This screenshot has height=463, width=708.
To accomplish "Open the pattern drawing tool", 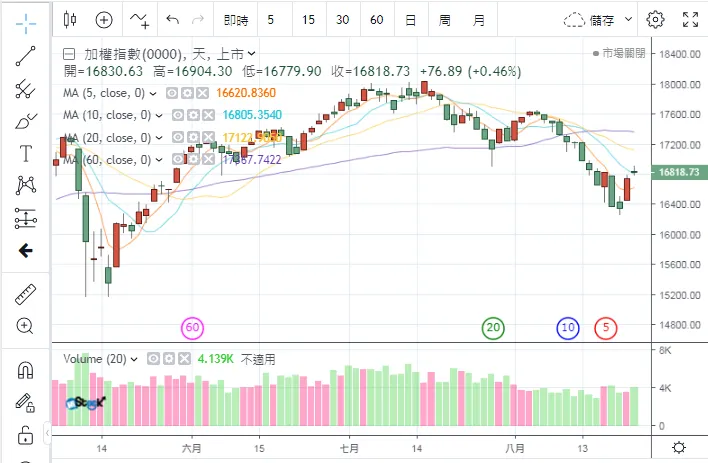I will click(26, 185).
